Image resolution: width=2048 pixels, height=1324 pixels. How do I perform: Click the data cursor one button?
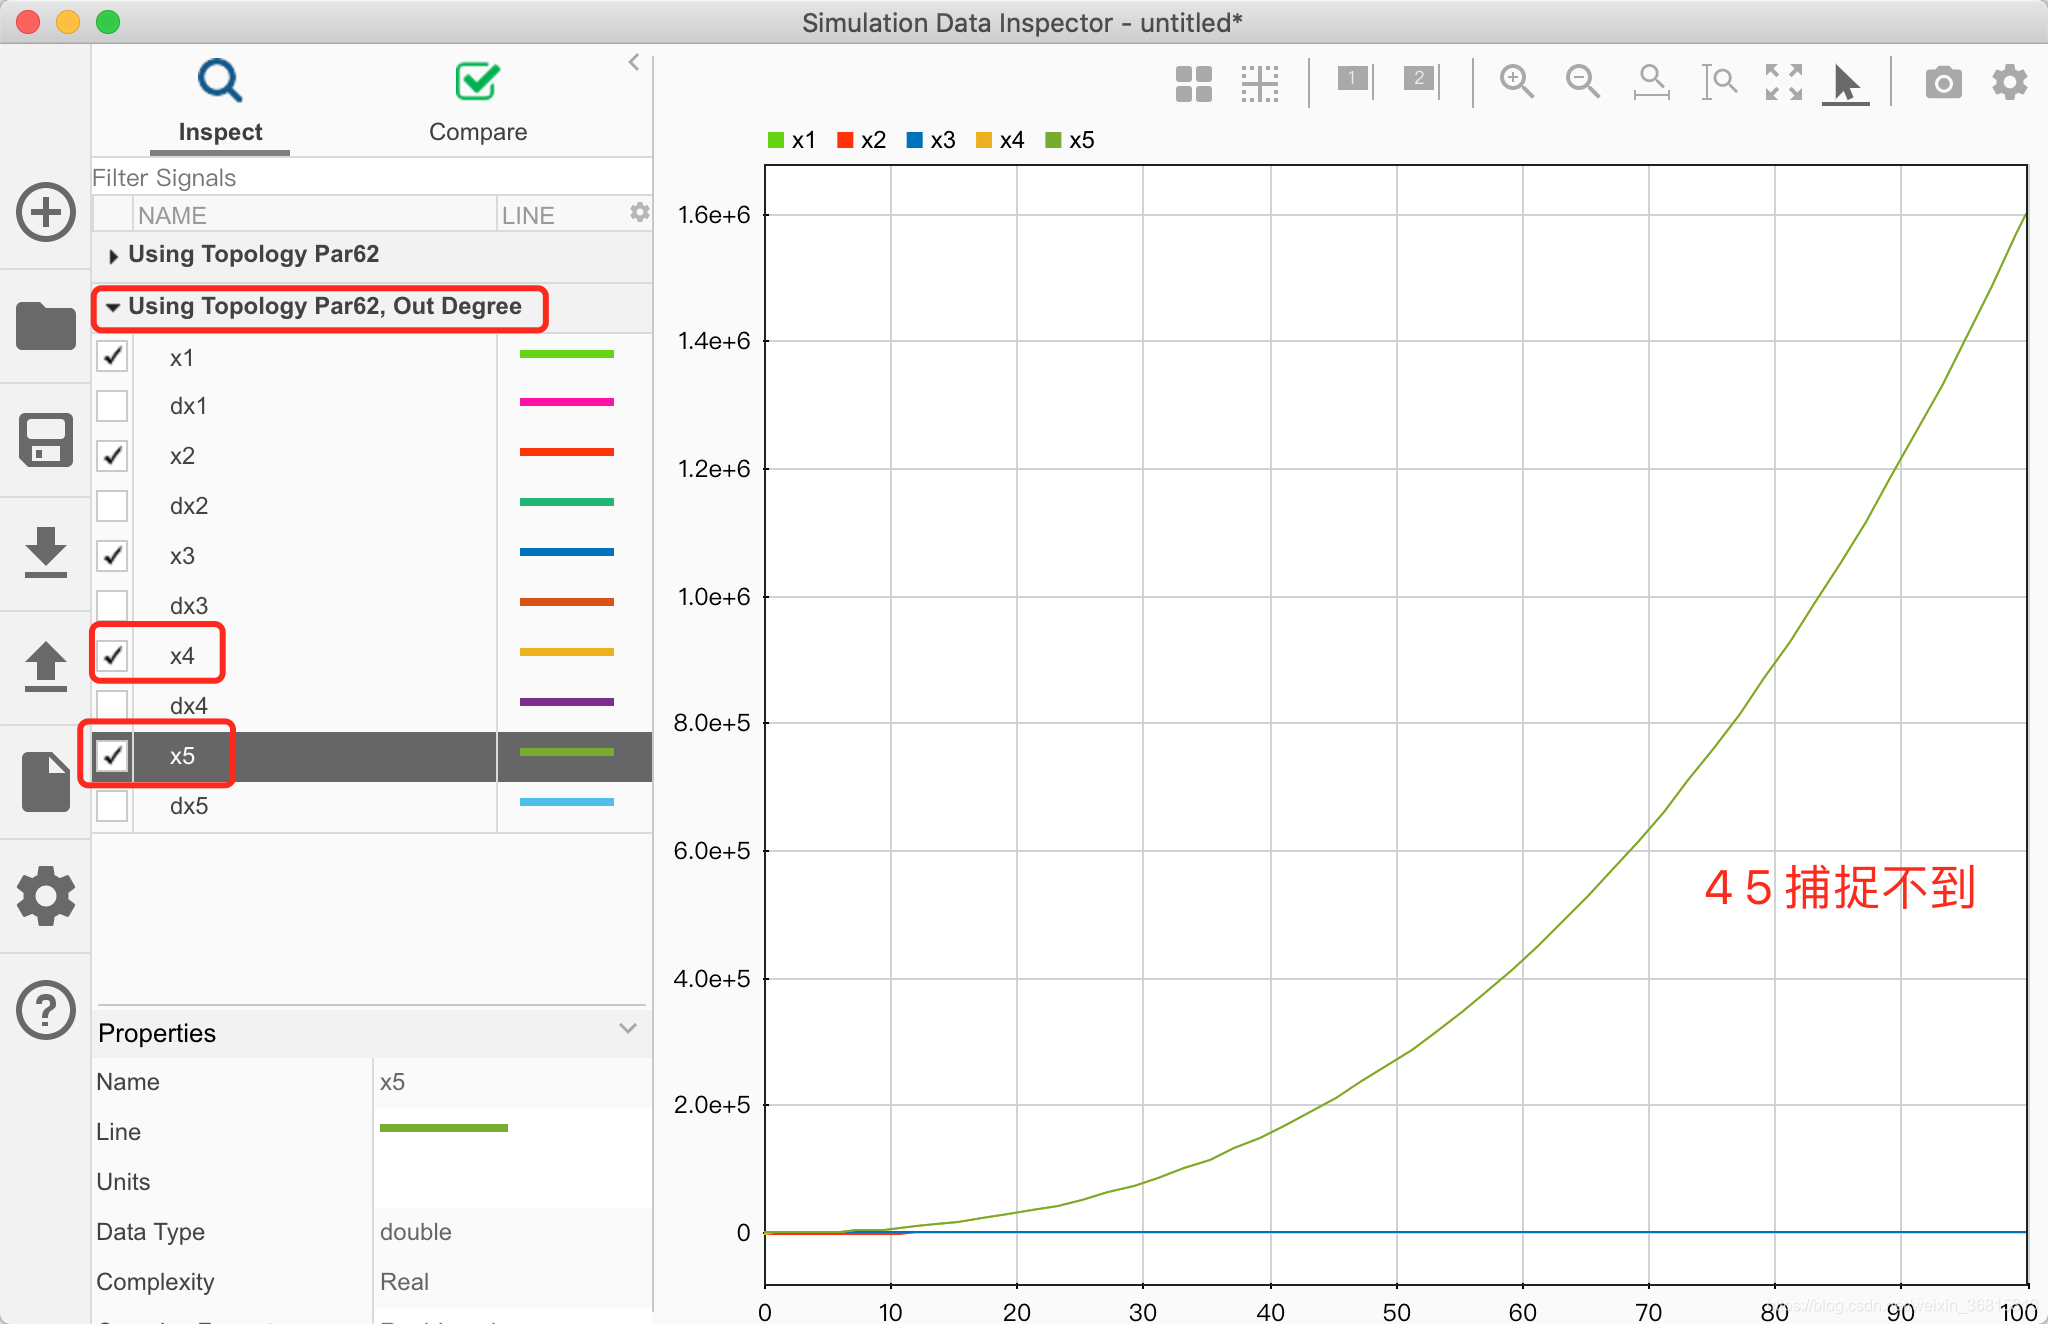point(1354,80)
